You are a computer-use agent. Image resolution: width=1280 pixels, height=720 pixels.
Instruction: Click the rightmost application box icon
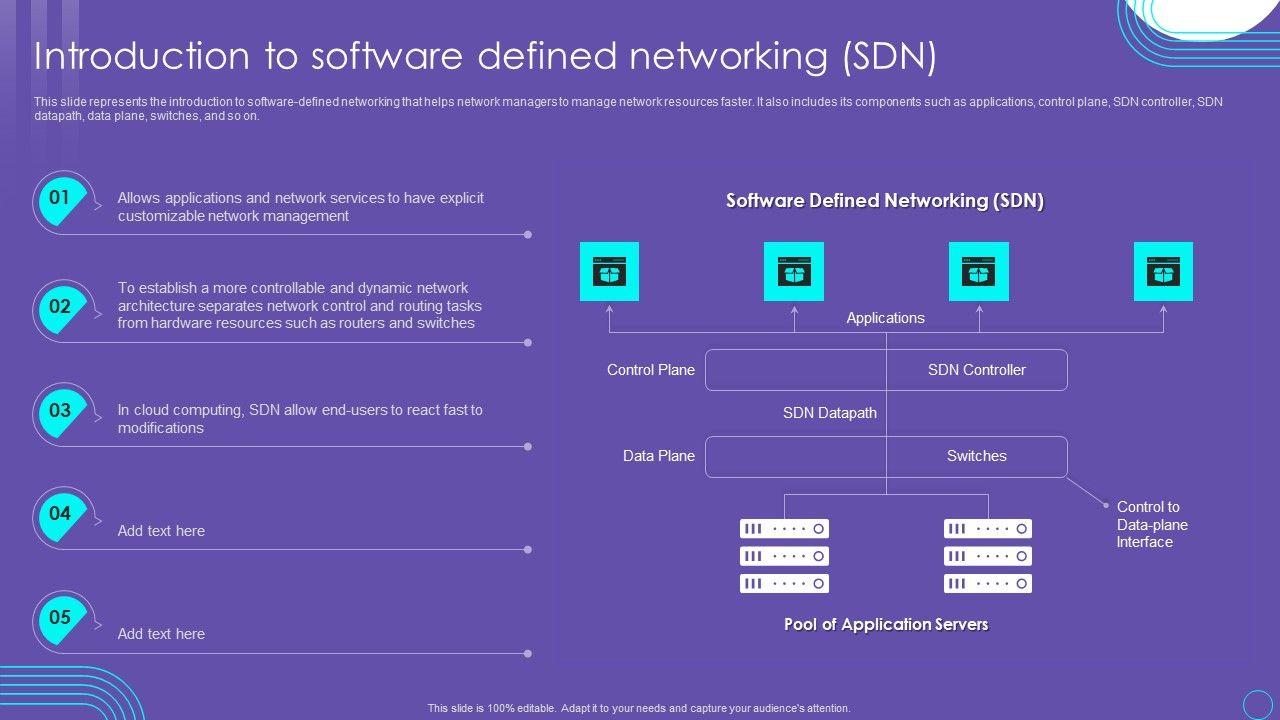point(1163,272)
